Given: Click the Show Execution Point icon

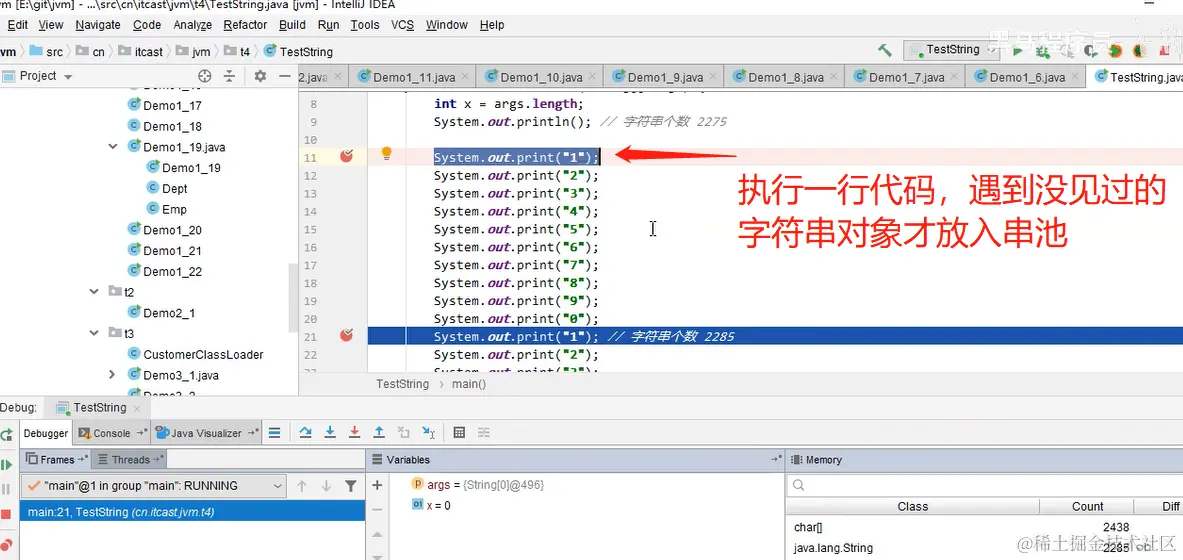Looking at the screenshot, I should (275, 432).
